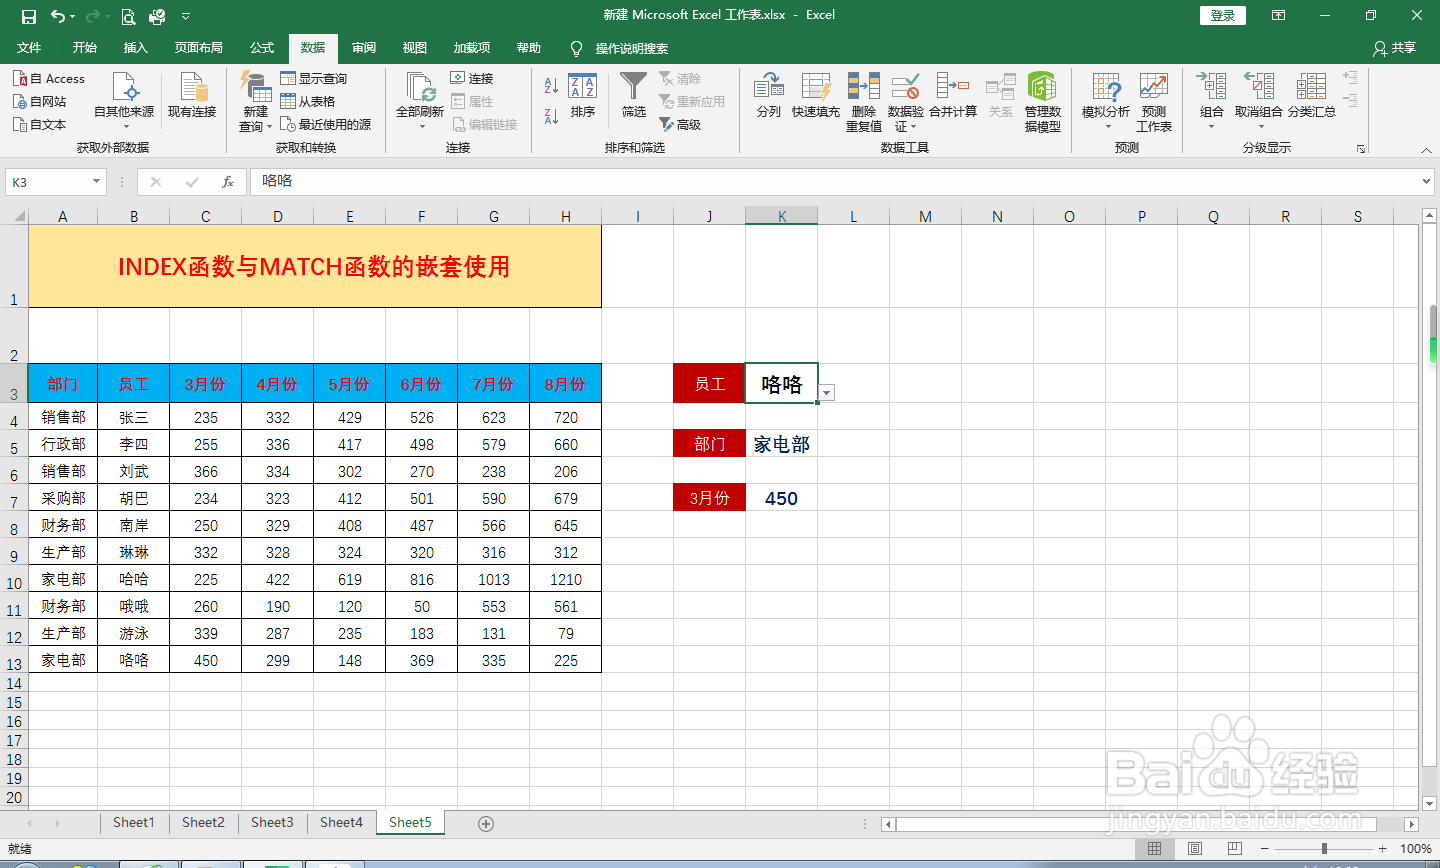Image resolution: width=1440 pixels, height=868 pixels.
Task: Click Subtotal (分类汇总) icon
Action: 1312,87
